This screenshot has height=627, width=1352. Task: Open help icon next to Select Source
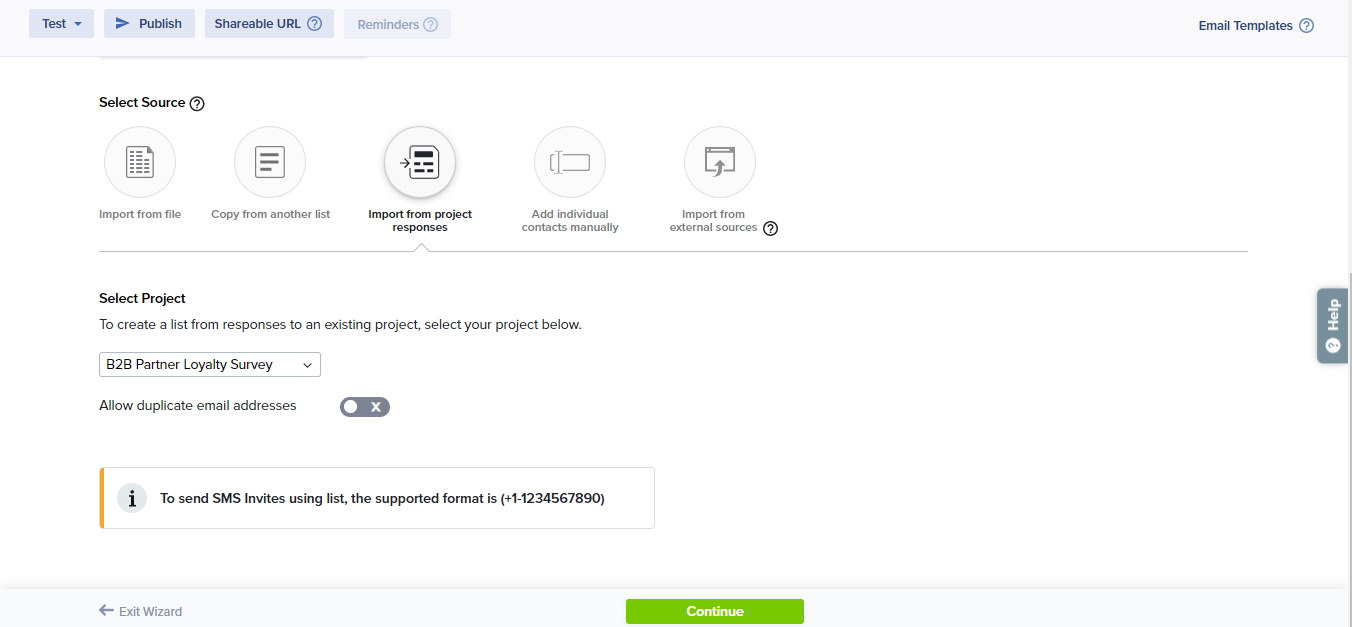(197, 103)
